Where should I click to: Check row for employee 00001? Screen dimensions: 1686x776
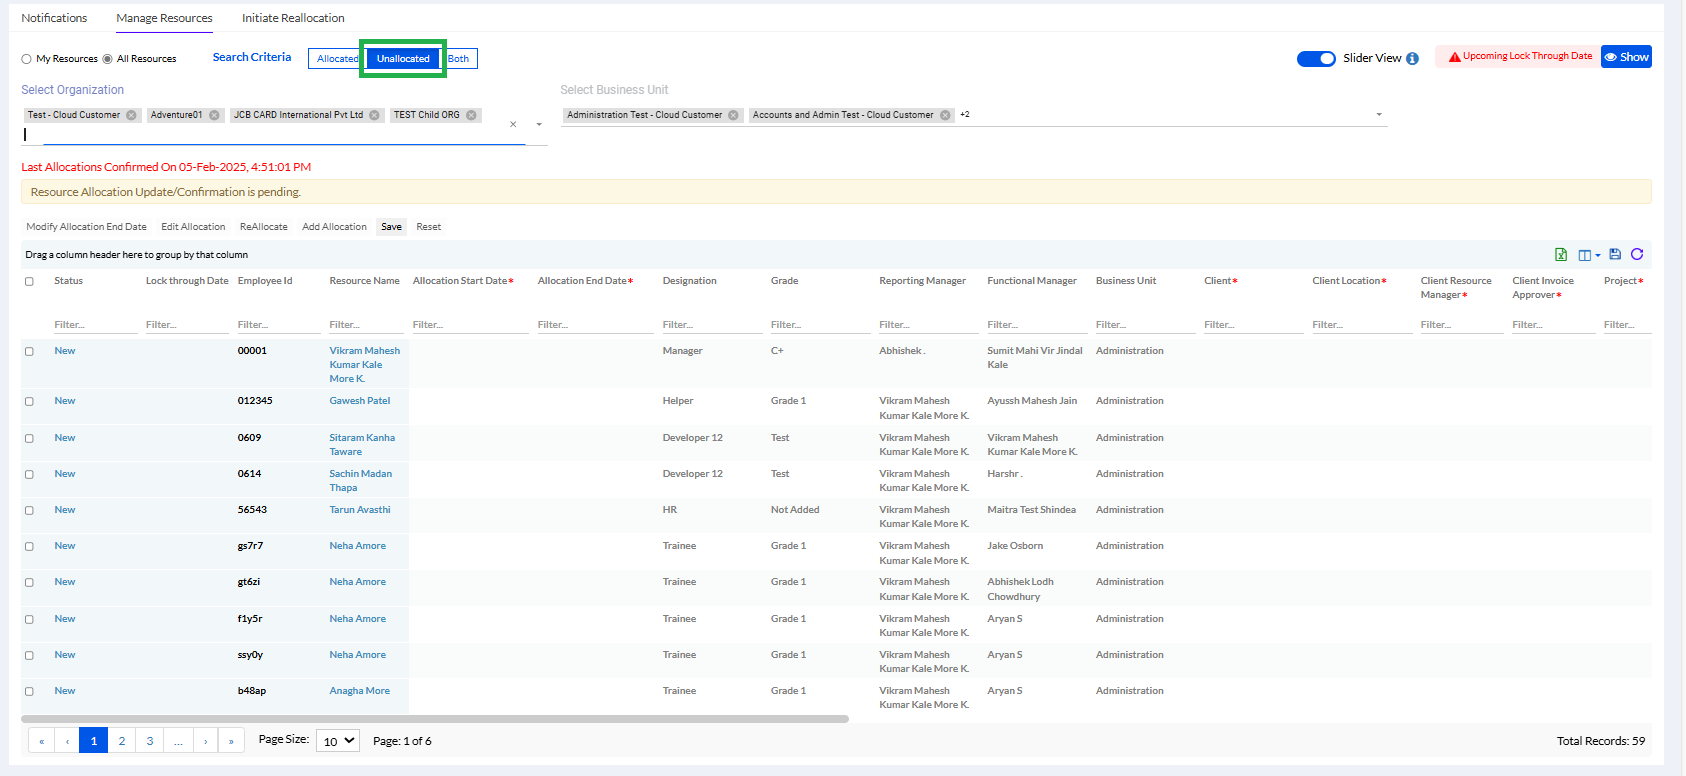[29, 351]
